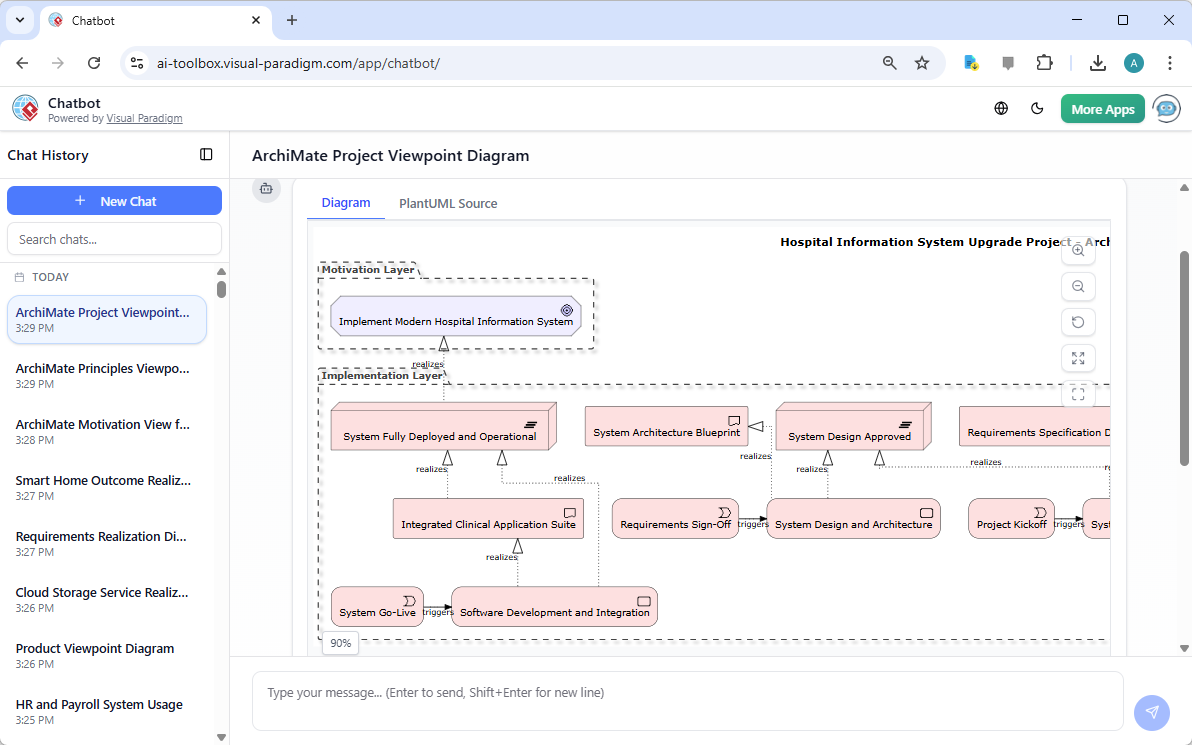Toggle the chat history panel collapse icon

[206, 155]
